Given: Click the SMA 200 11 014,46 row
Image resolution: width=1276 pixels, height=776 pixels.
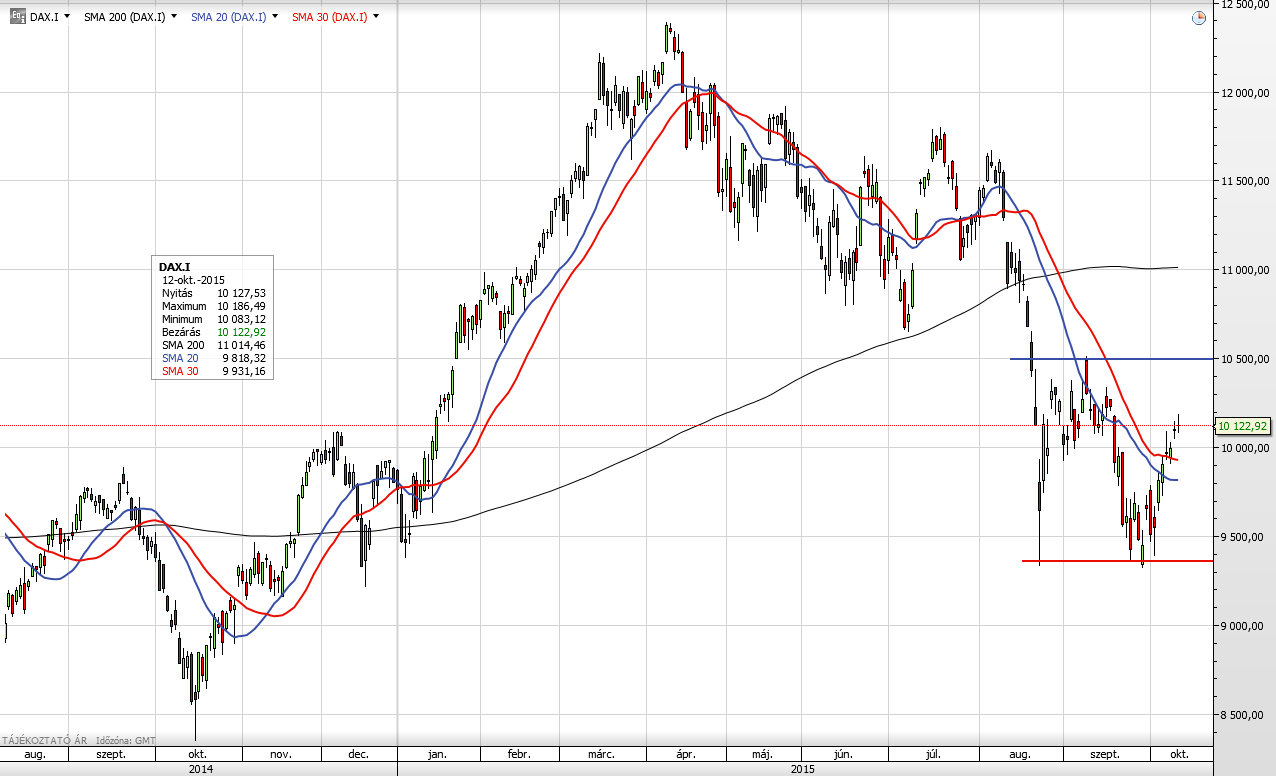Looking at the screenshot, I should pos(212,345).
